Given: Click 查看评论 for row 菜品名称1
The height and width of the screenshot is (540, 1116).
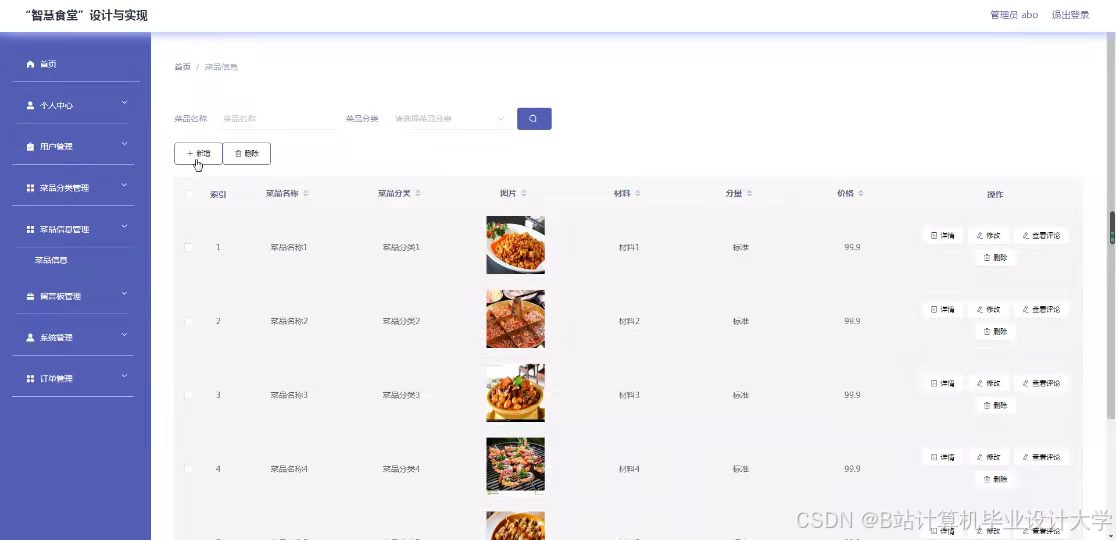Looking at the screenshot, I should point(1041,235).
